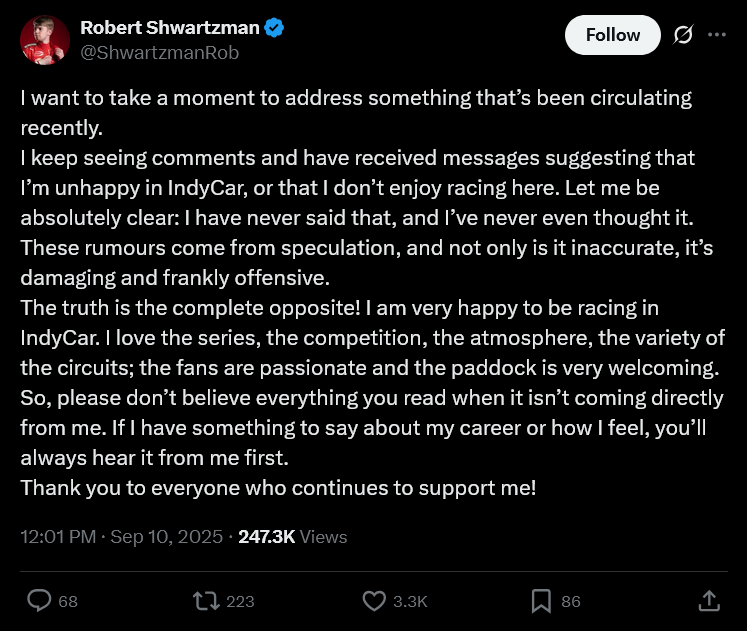
Task: Toggle the bookmark icon for this post
Action: click(x=541, y=600)
